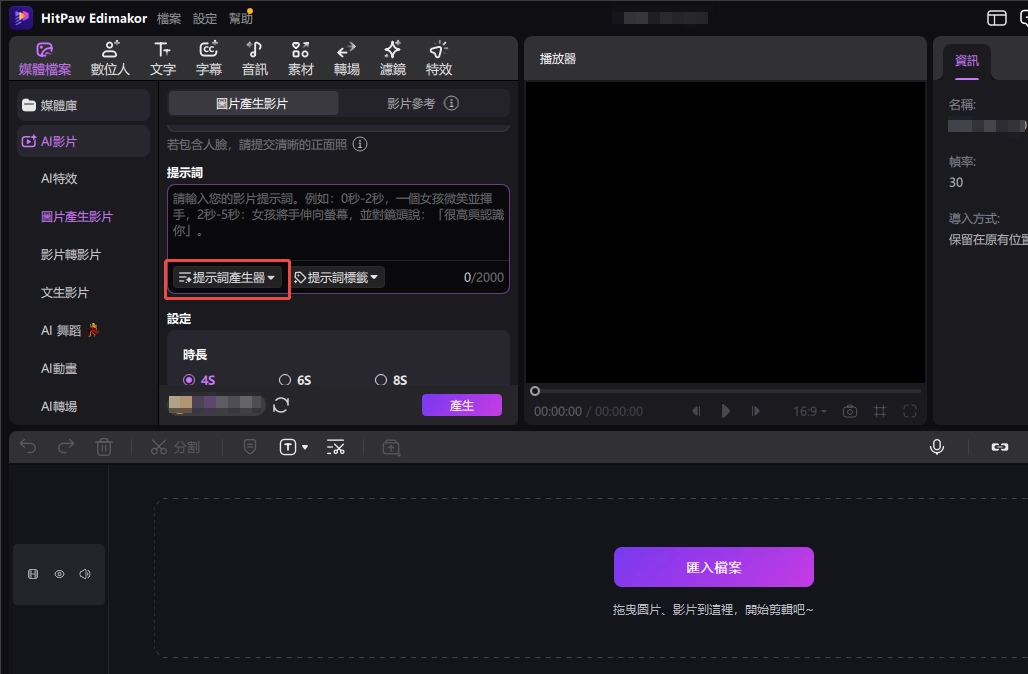Image resolution: width=1028 pixels, height=674 pixels.
Task: Enter fullscreen in the player
Action: tap(909, 411)
